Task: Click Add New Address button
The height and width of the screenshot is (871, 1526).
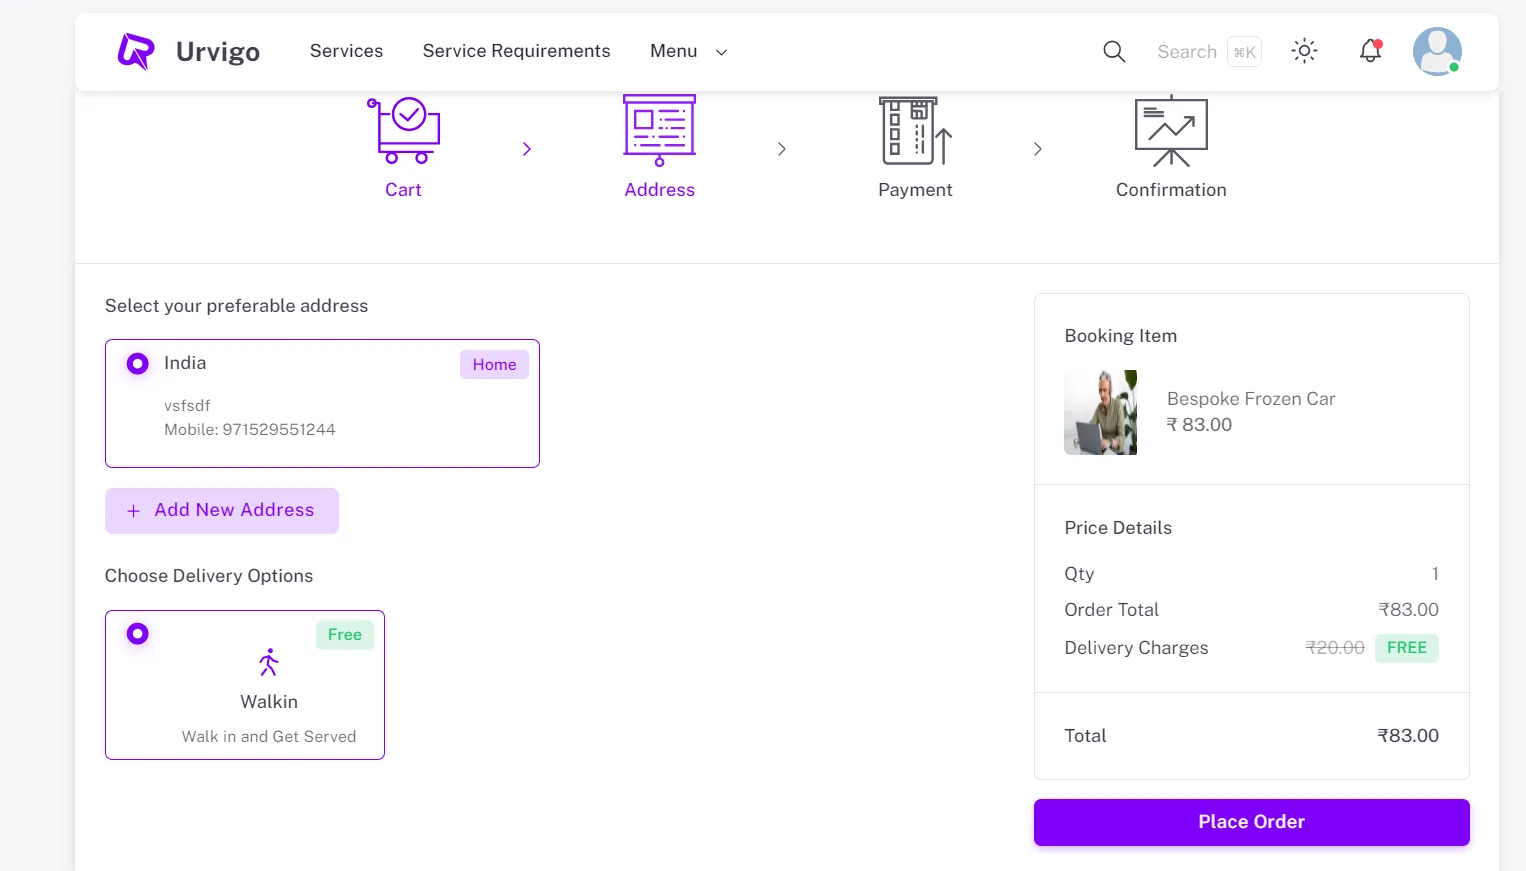Action: click(222, 511)
